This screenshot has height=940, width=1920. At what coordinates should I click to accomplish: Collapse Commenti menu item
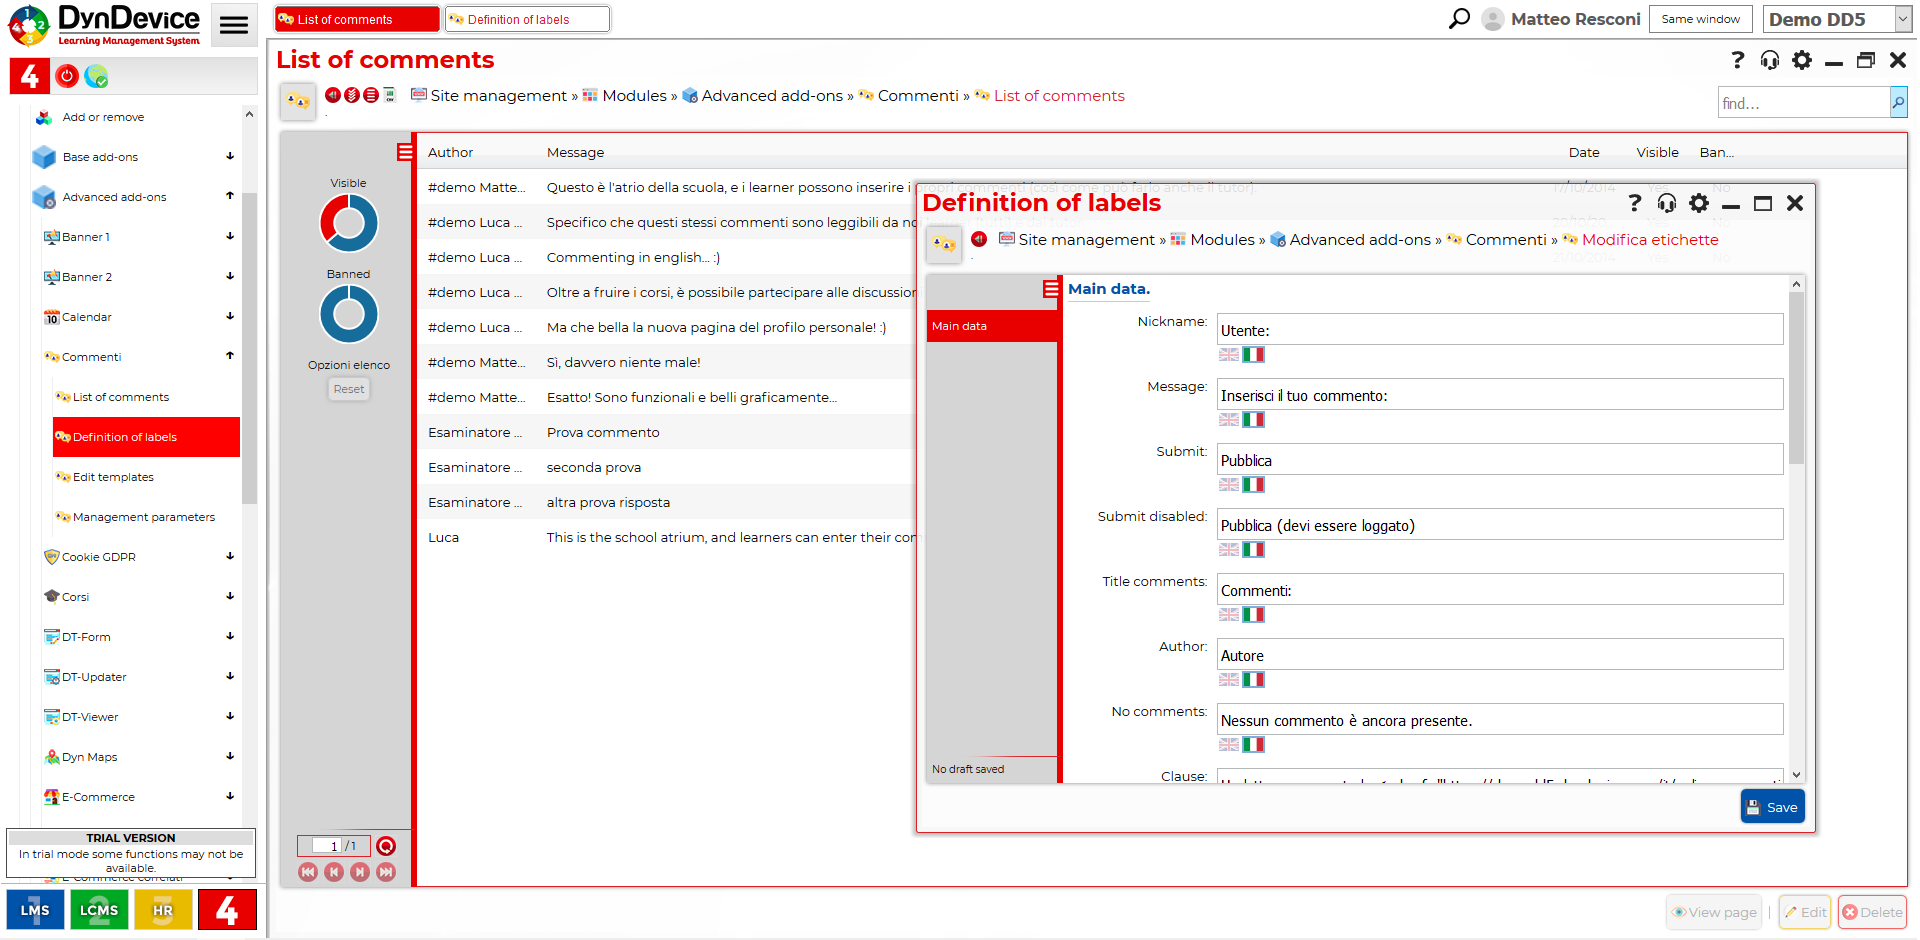[x=230, y=356]
